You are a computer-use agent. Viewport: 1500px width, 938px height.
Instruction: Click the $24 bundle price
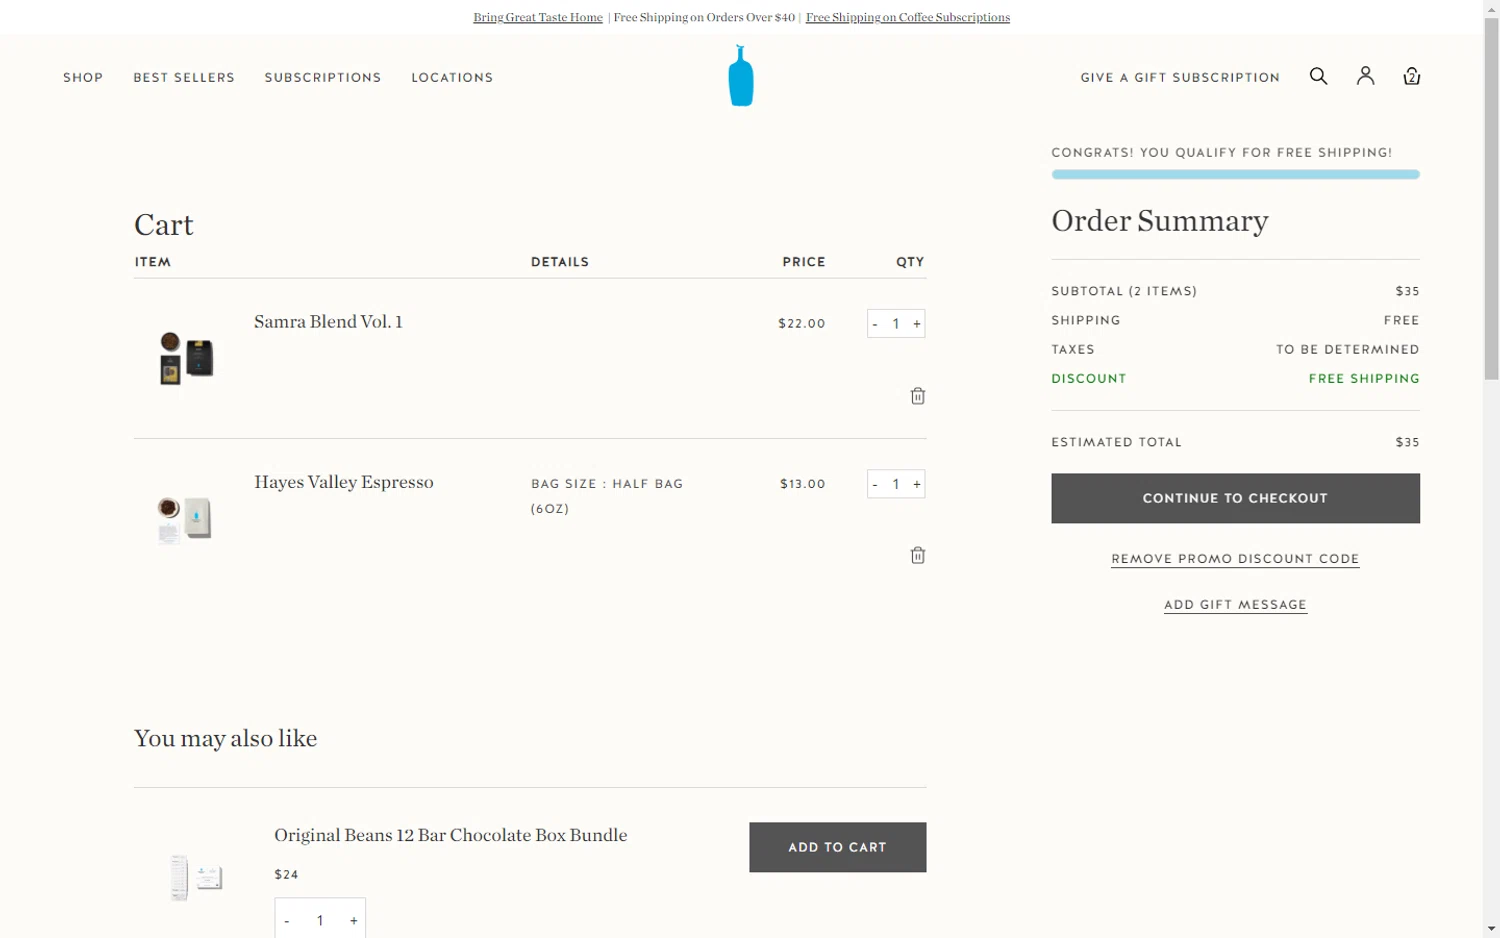[286, 874]
